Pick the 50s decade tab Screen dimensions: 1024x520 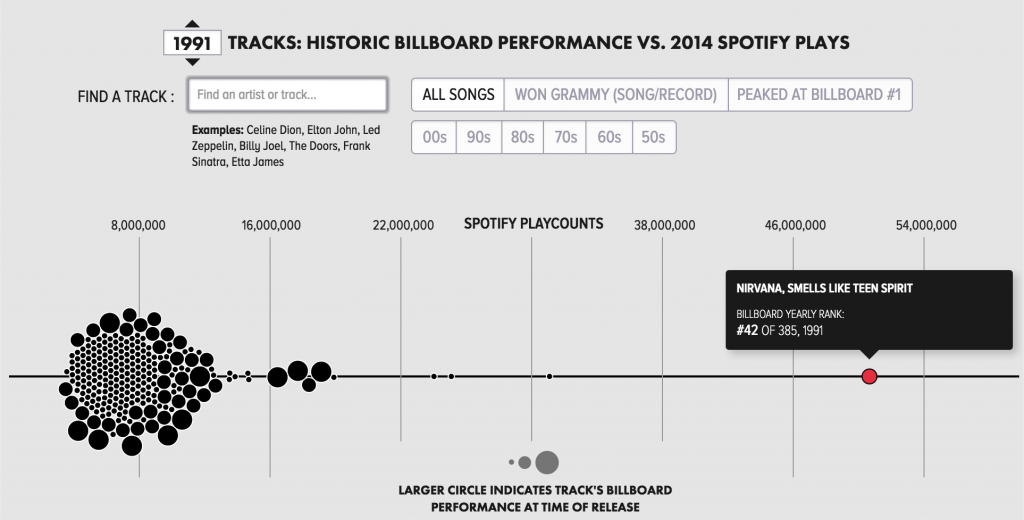[x=653, y=138]
